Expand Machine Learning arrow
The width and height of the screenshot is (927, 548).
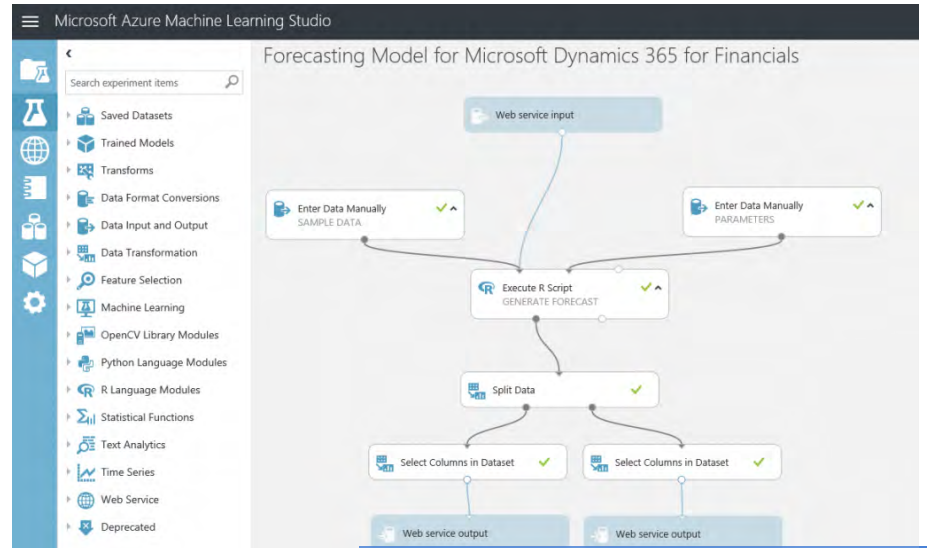69,307
